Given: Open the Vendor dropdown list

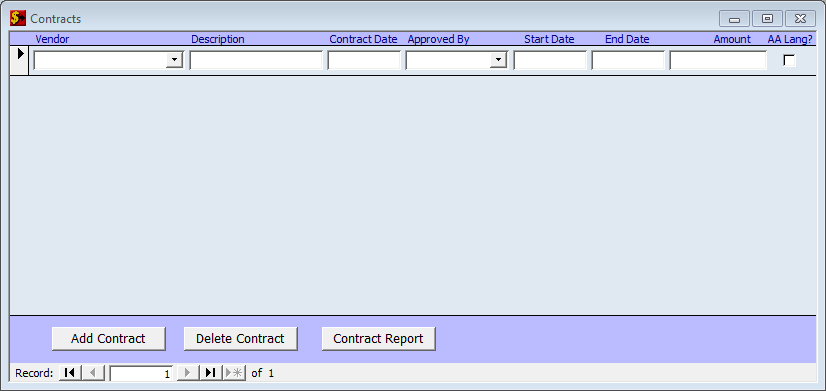Looking at the screenshot, I should point(174,60).
